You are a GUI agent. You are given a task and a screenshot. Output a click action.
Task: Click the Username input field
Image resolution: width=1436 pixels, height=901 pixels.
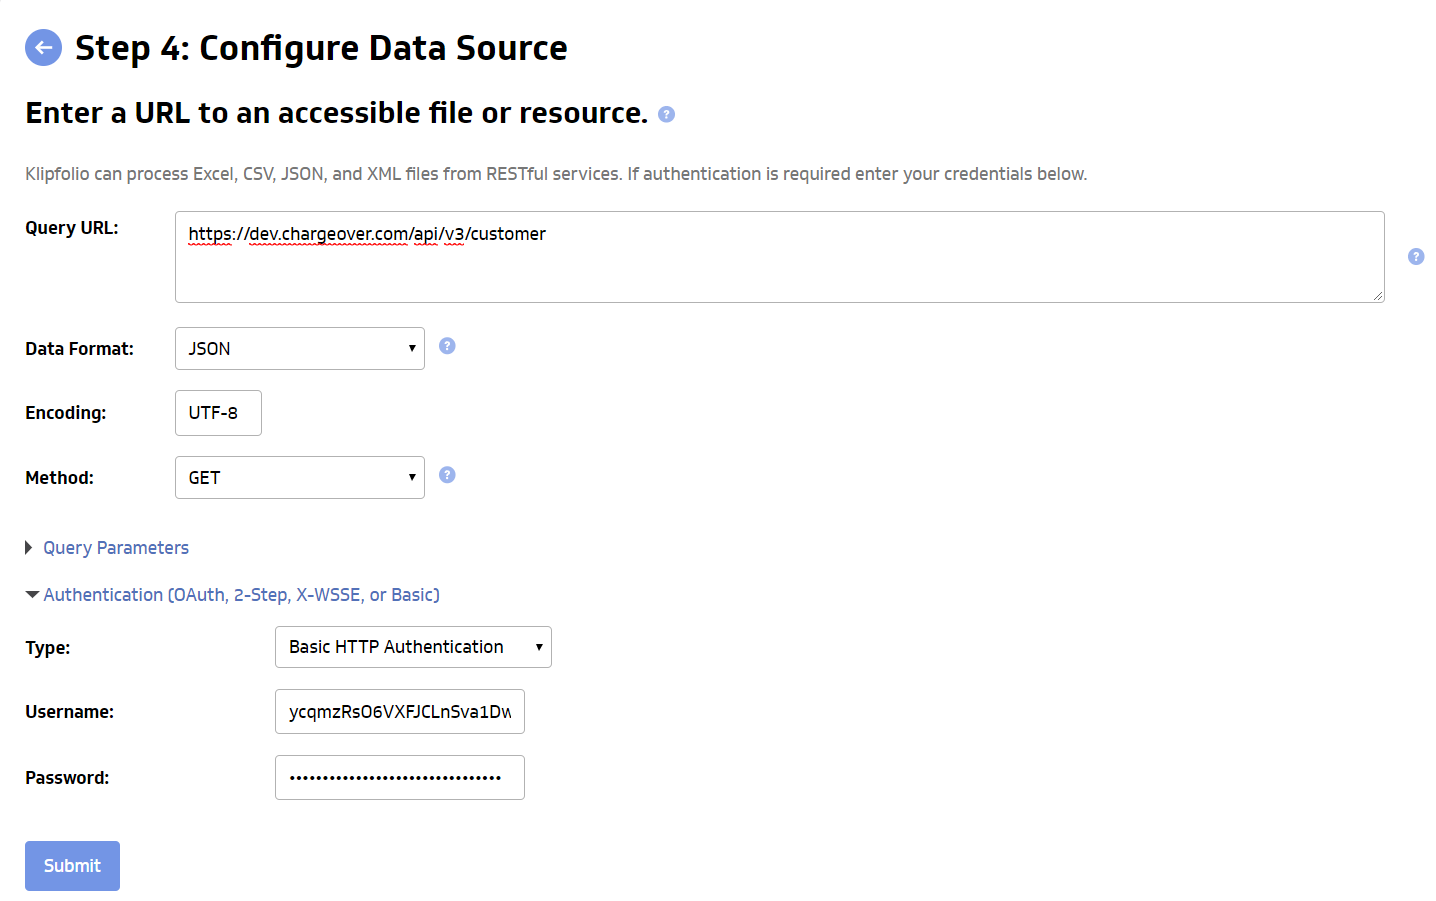[400, 712]
